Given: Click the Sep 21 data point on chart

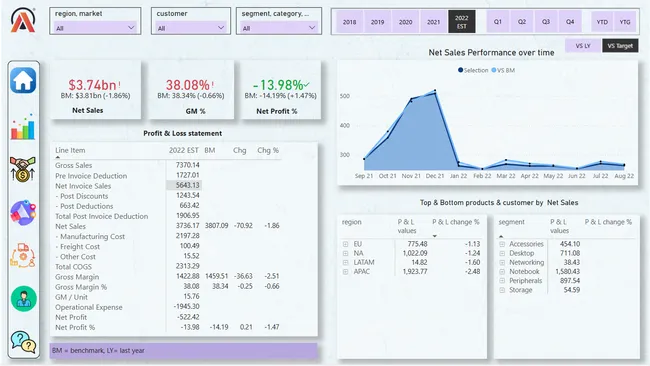Looking at the screenshot, I should pos(364,159).
